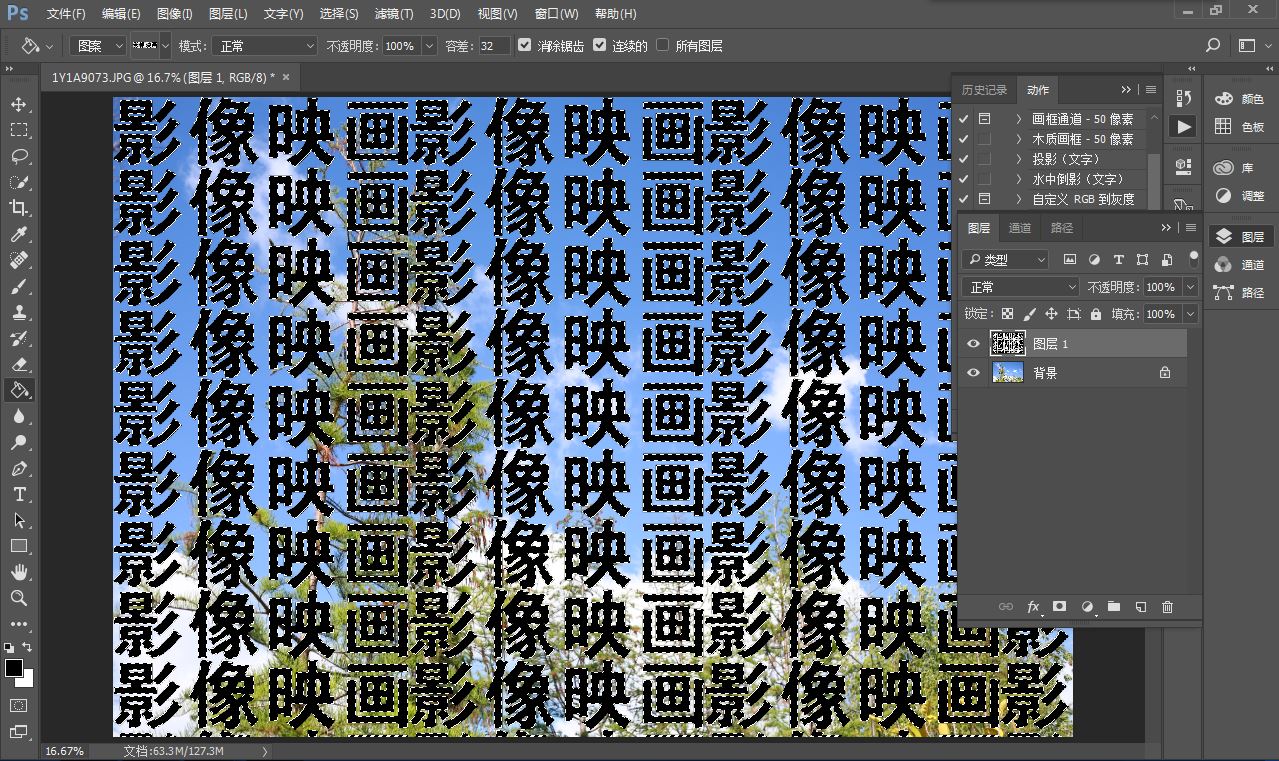The height and width of the screenshot is (761, 1279).
Task: Select the Zoom tool
Action: (19, 598)
